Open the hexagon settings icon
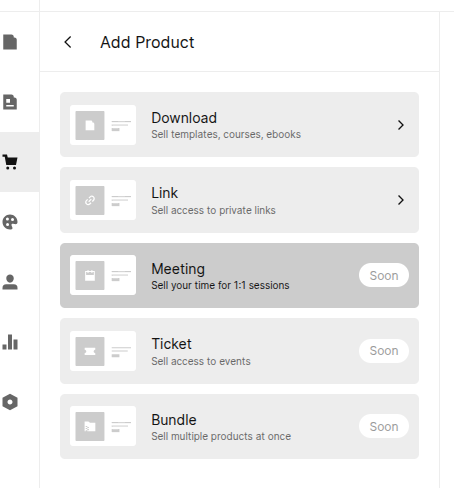The image size is (454, 488). coord(10,402)
